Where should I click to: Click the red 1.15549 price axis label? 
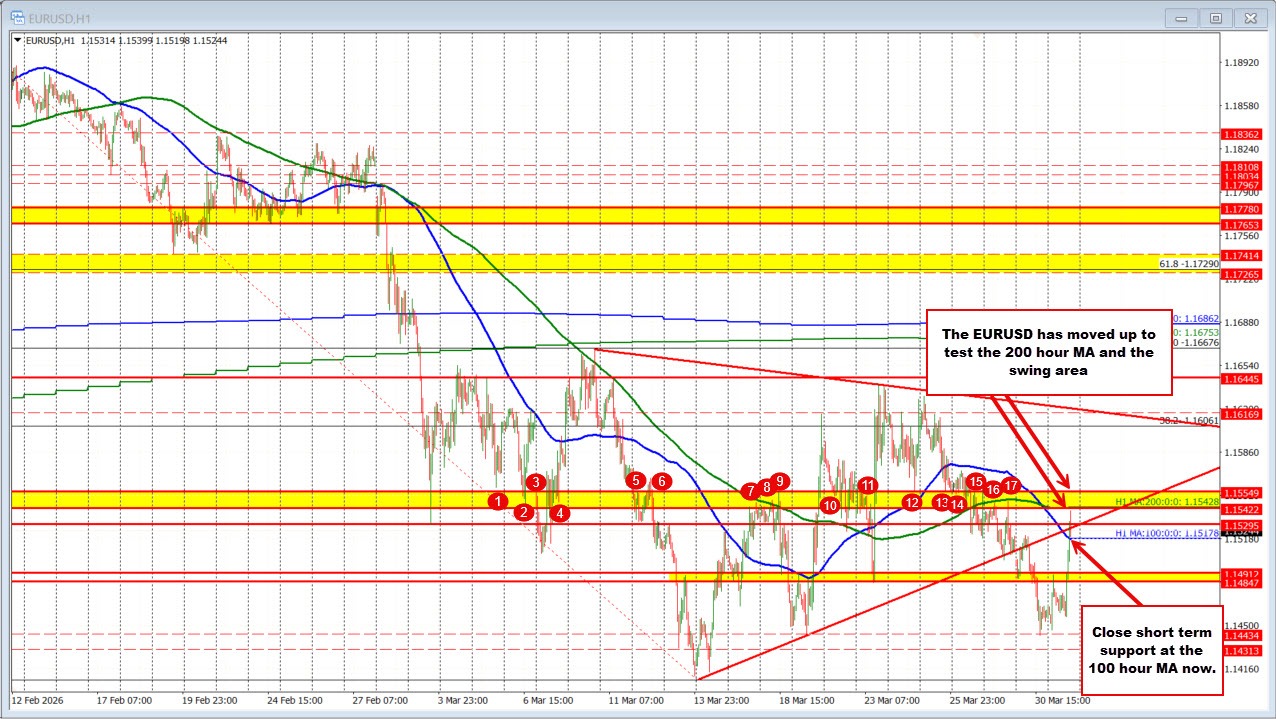tap(1240, 491)
